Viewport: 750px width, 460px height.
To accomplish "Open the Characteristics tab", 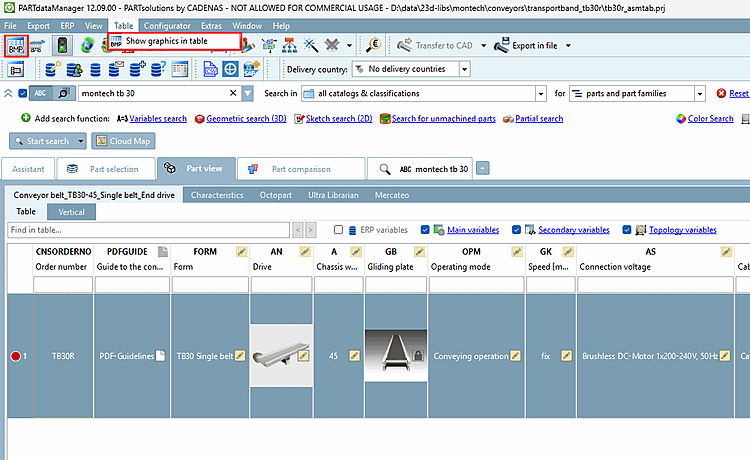I will click(x=217, y=195).
